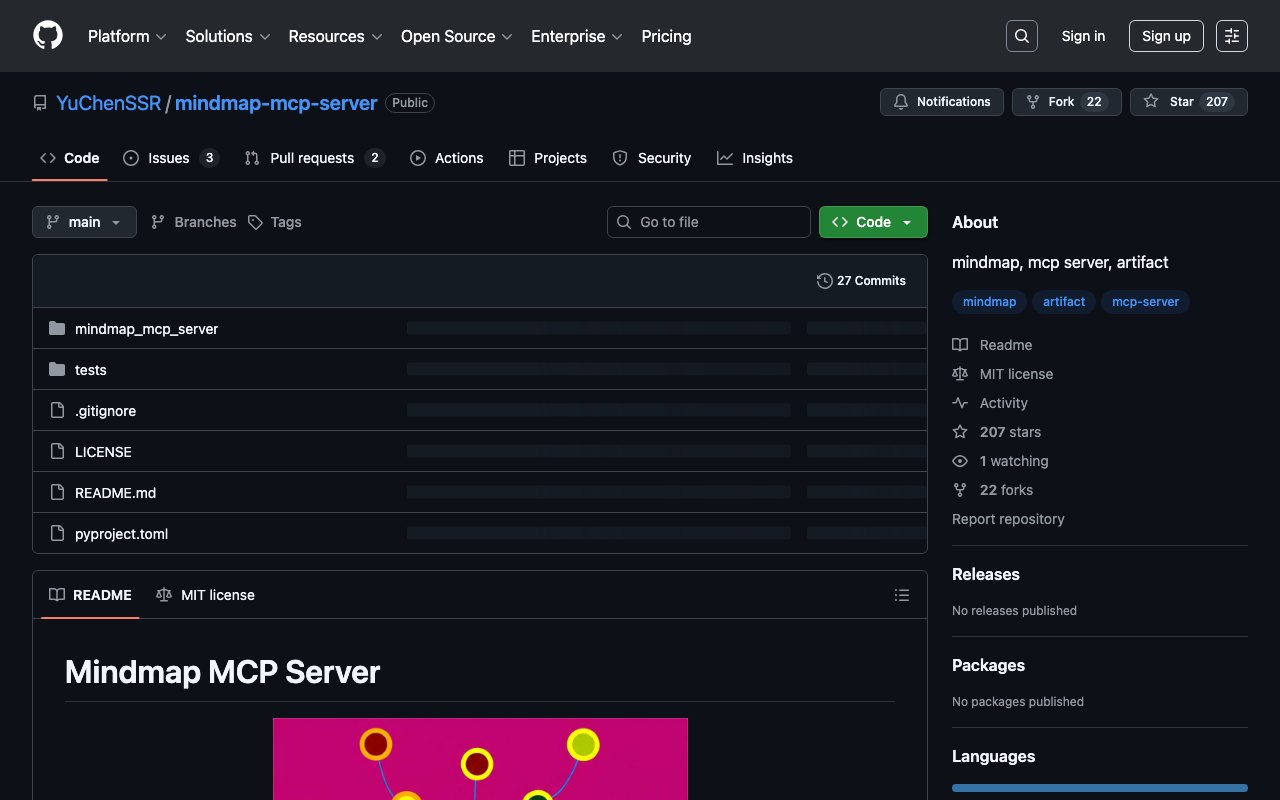This screenshot has height=800, width=1280.
Task: Click the README outline list icon
Action: click(901, 595)
